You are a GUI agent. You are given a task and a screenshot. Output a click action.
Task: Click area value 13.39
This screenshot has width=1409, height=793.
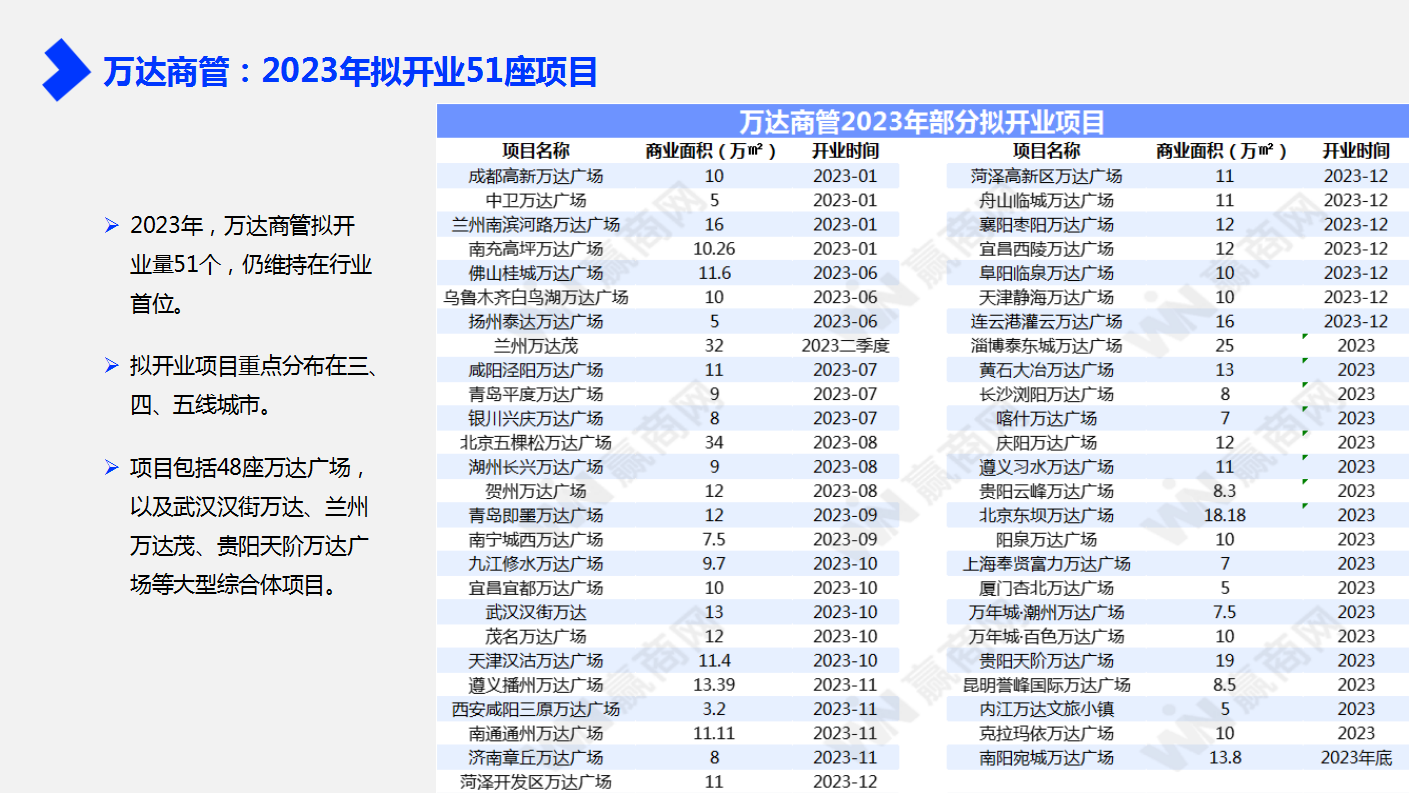[714, 685]
